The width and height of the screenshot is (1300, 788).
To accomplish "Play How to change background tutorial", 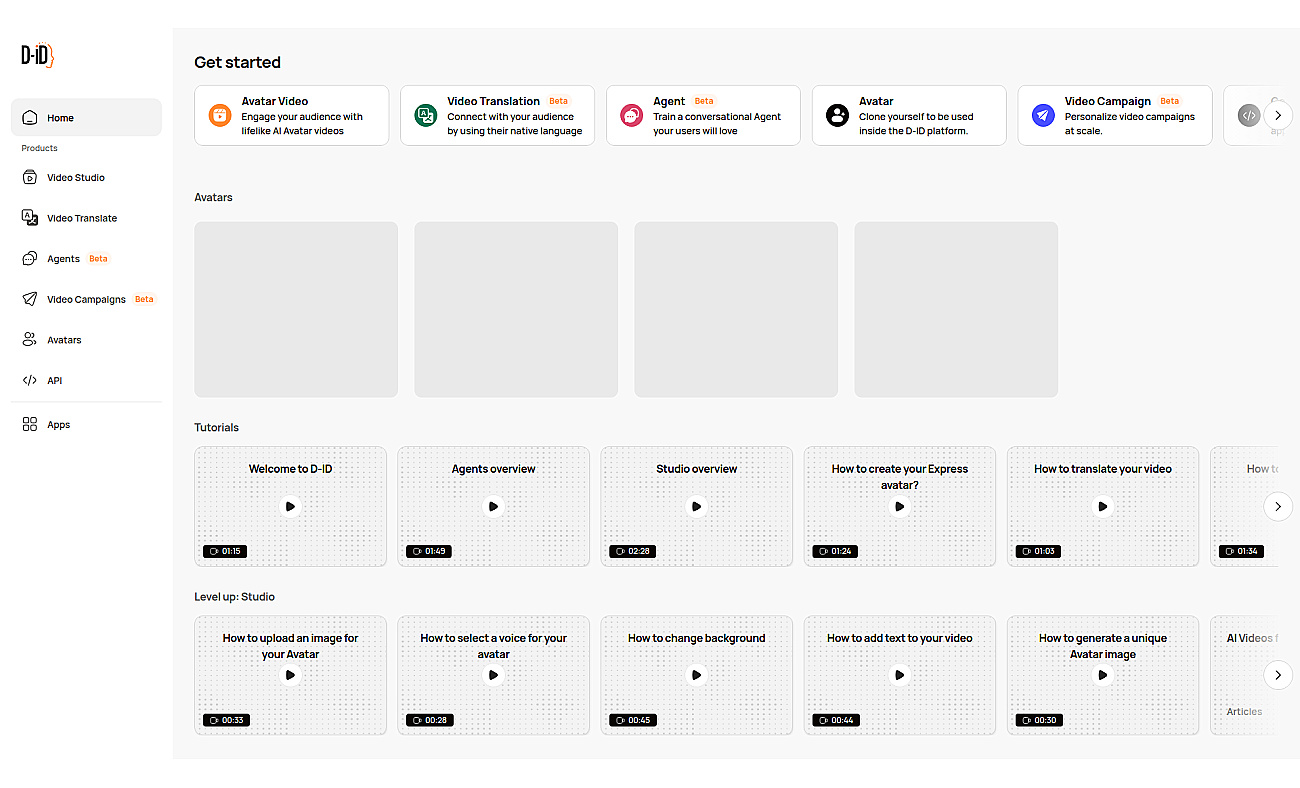I will (697, 675).
